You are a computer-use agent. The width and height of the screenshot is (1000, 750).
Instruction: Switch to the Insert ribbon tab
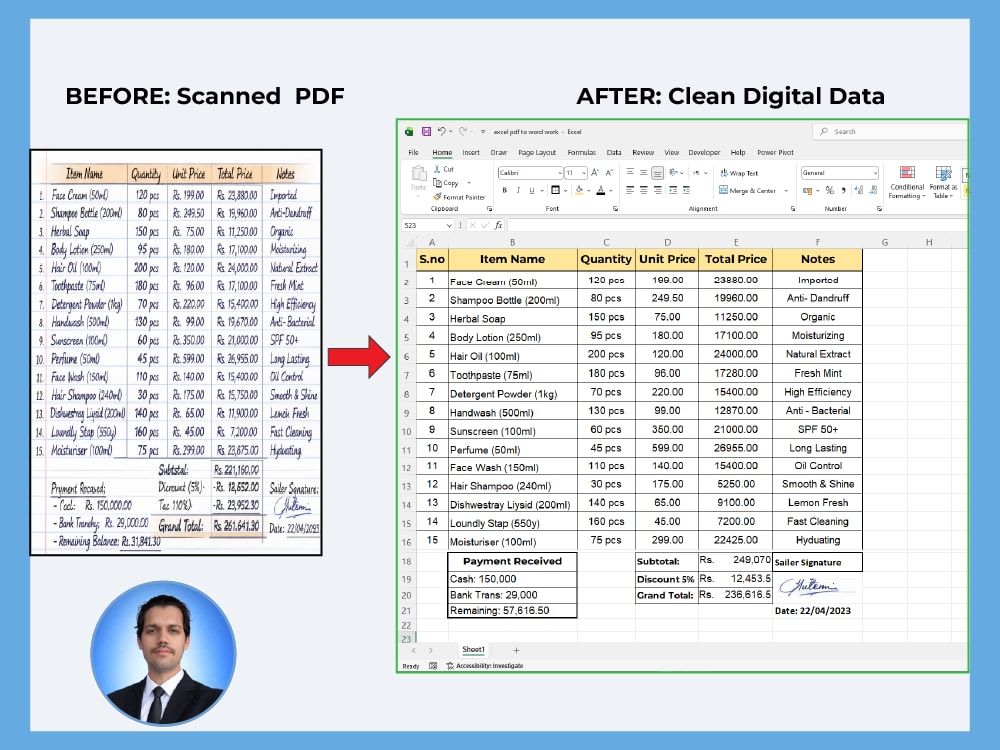[x=471, y=152]
